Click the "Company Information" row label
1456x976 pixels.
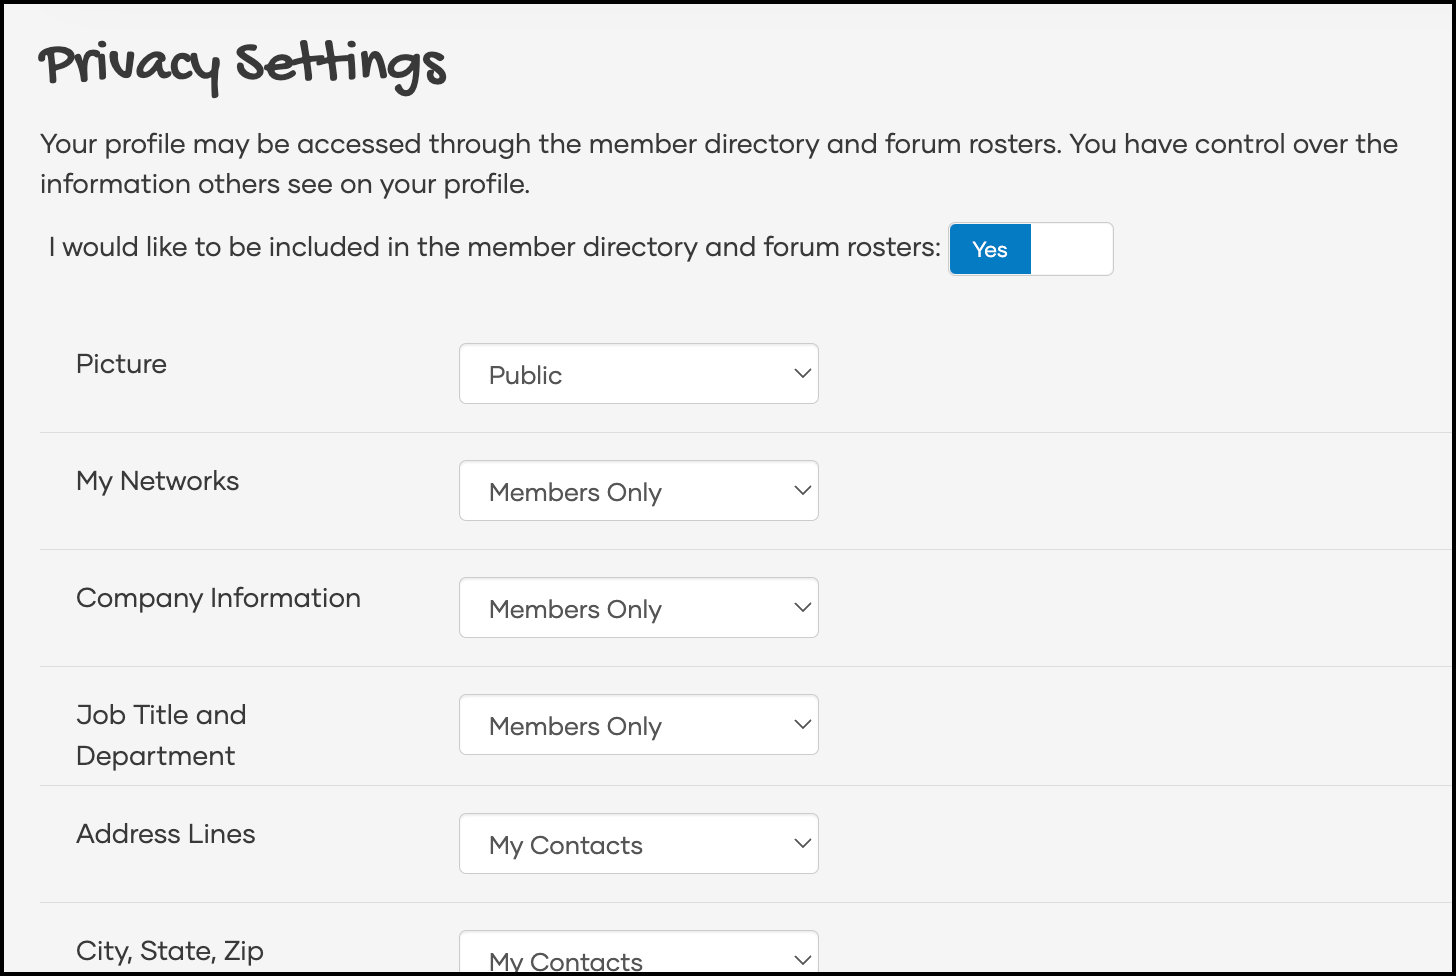(218, 598)
